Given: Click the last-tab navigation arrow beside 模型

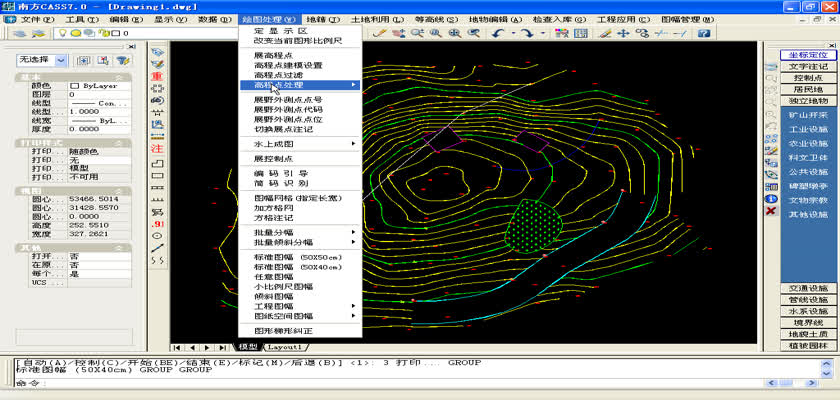Looking at the screenshot, I should coord(222,348).
